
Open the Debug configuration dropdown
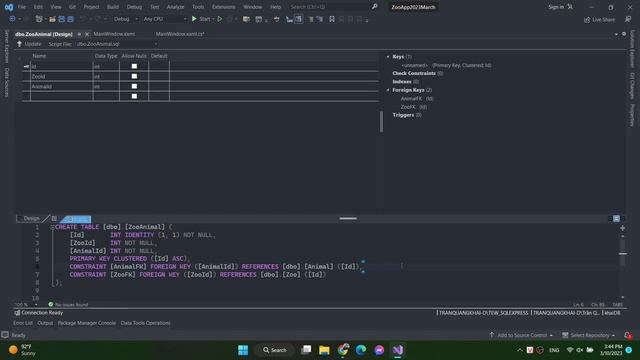coord(126,19)
